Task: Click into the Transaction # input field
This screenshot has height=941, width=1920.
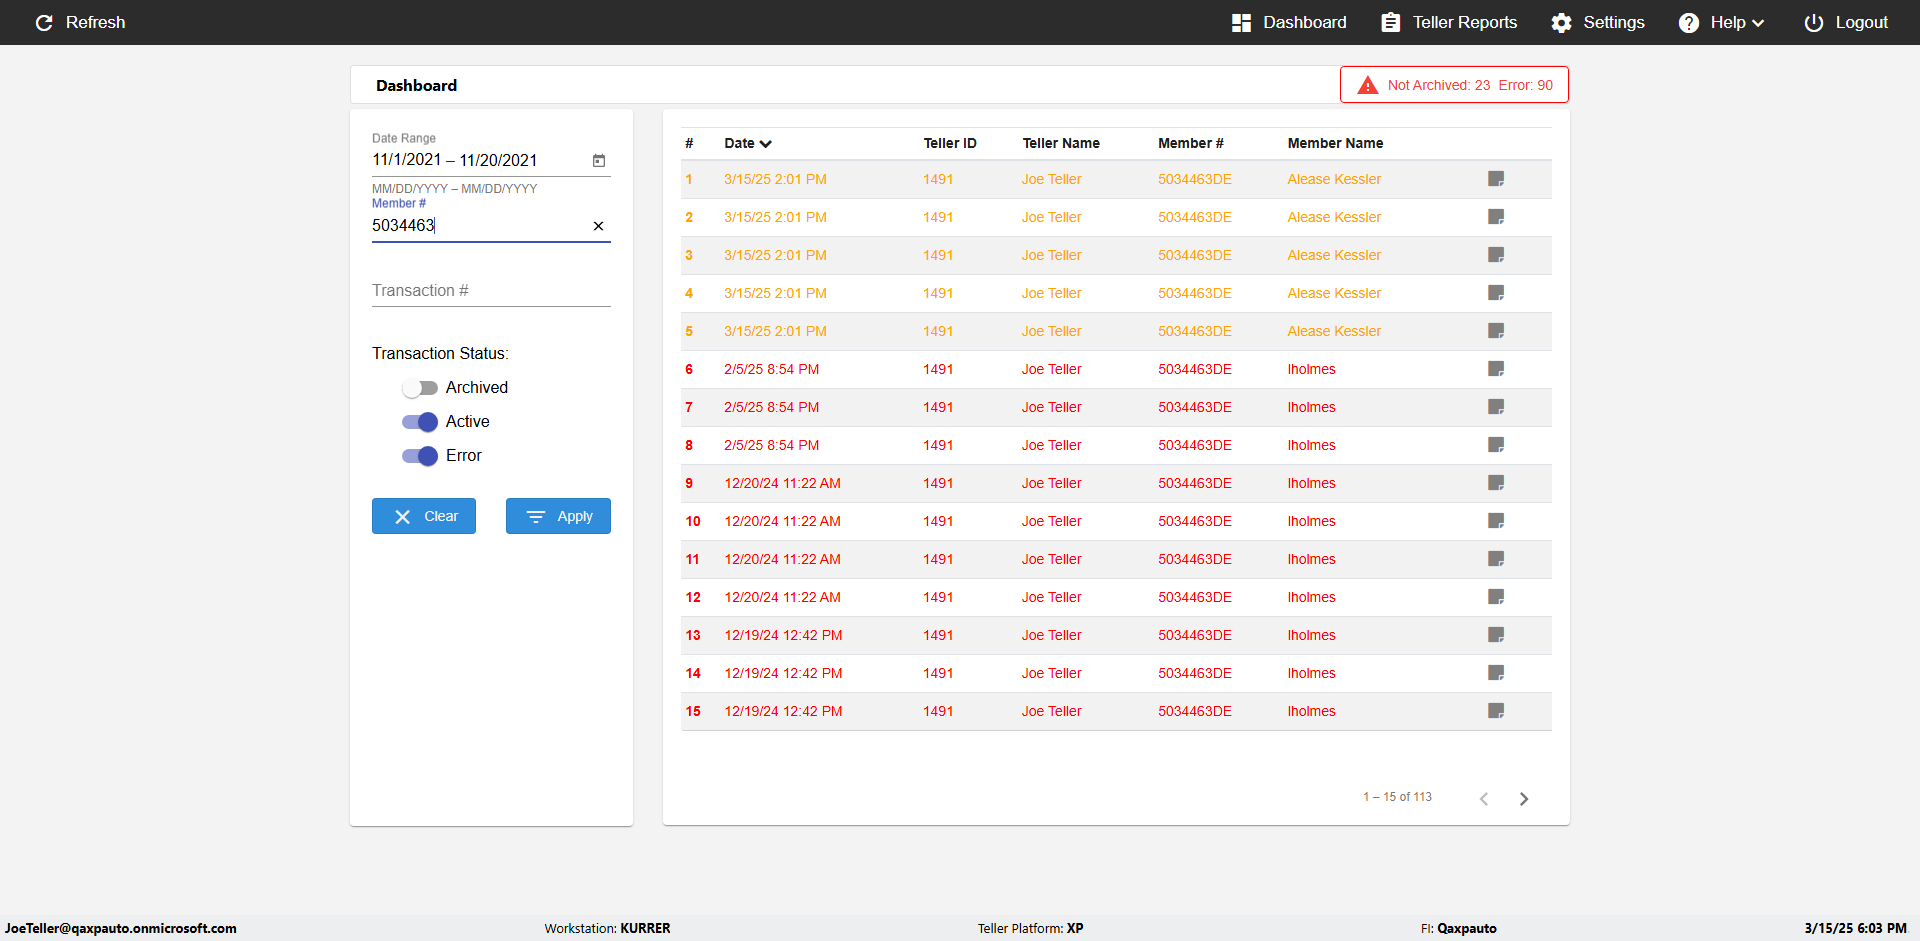Action: click(490, 291)
